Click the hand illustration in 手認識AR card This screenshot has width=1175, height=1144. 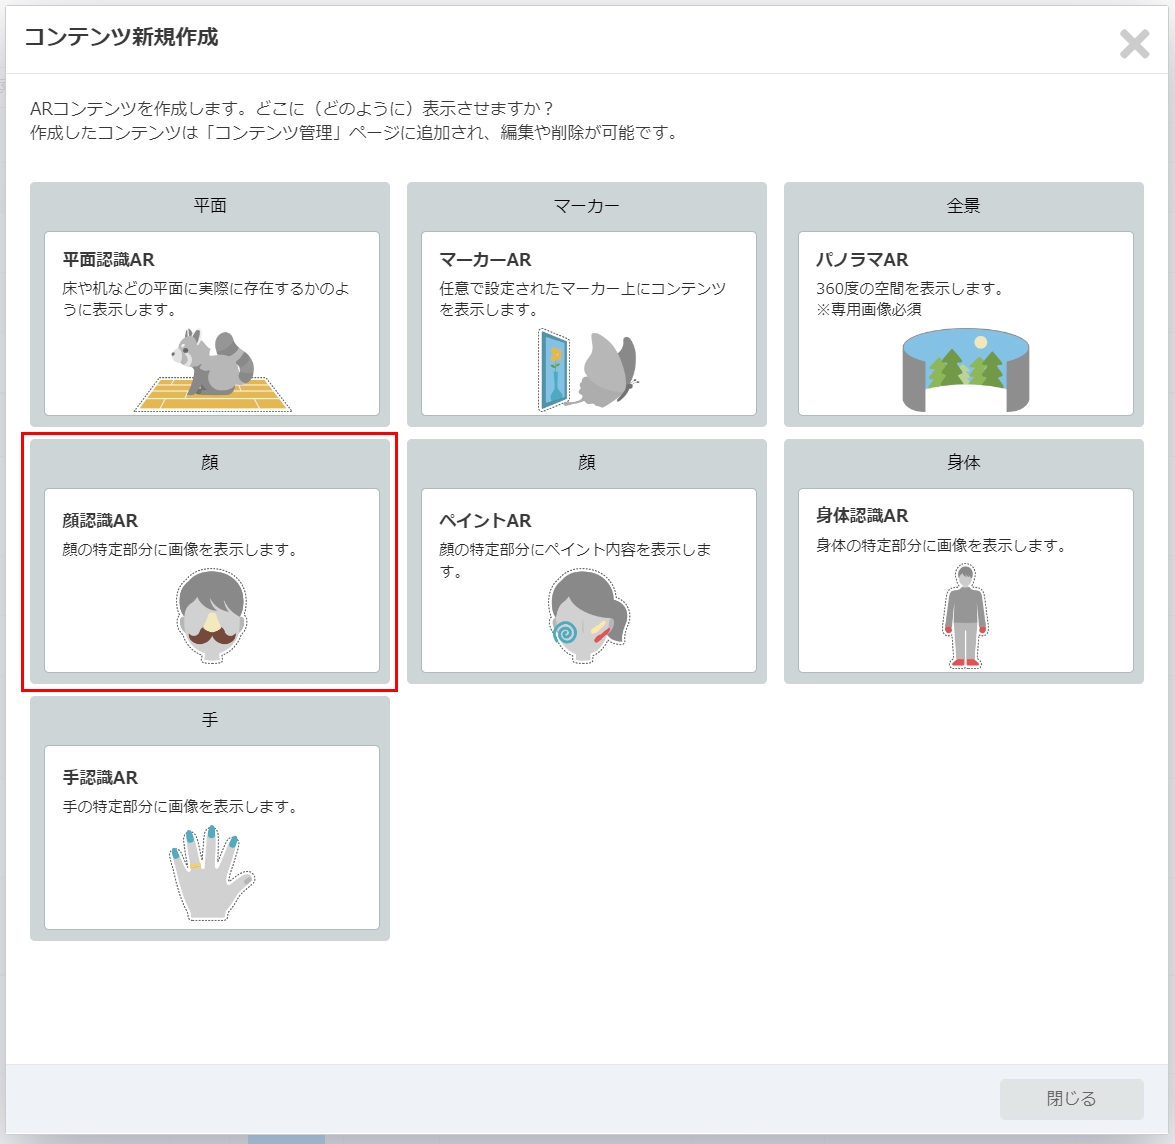coord(212,873)
